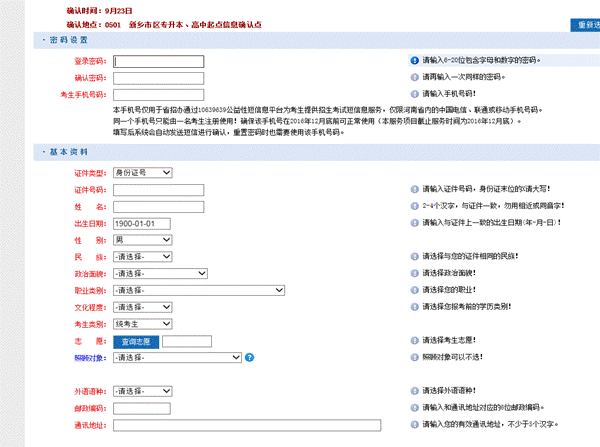
Task: Click the 邮政编码 input field
Action: [142, 408]
